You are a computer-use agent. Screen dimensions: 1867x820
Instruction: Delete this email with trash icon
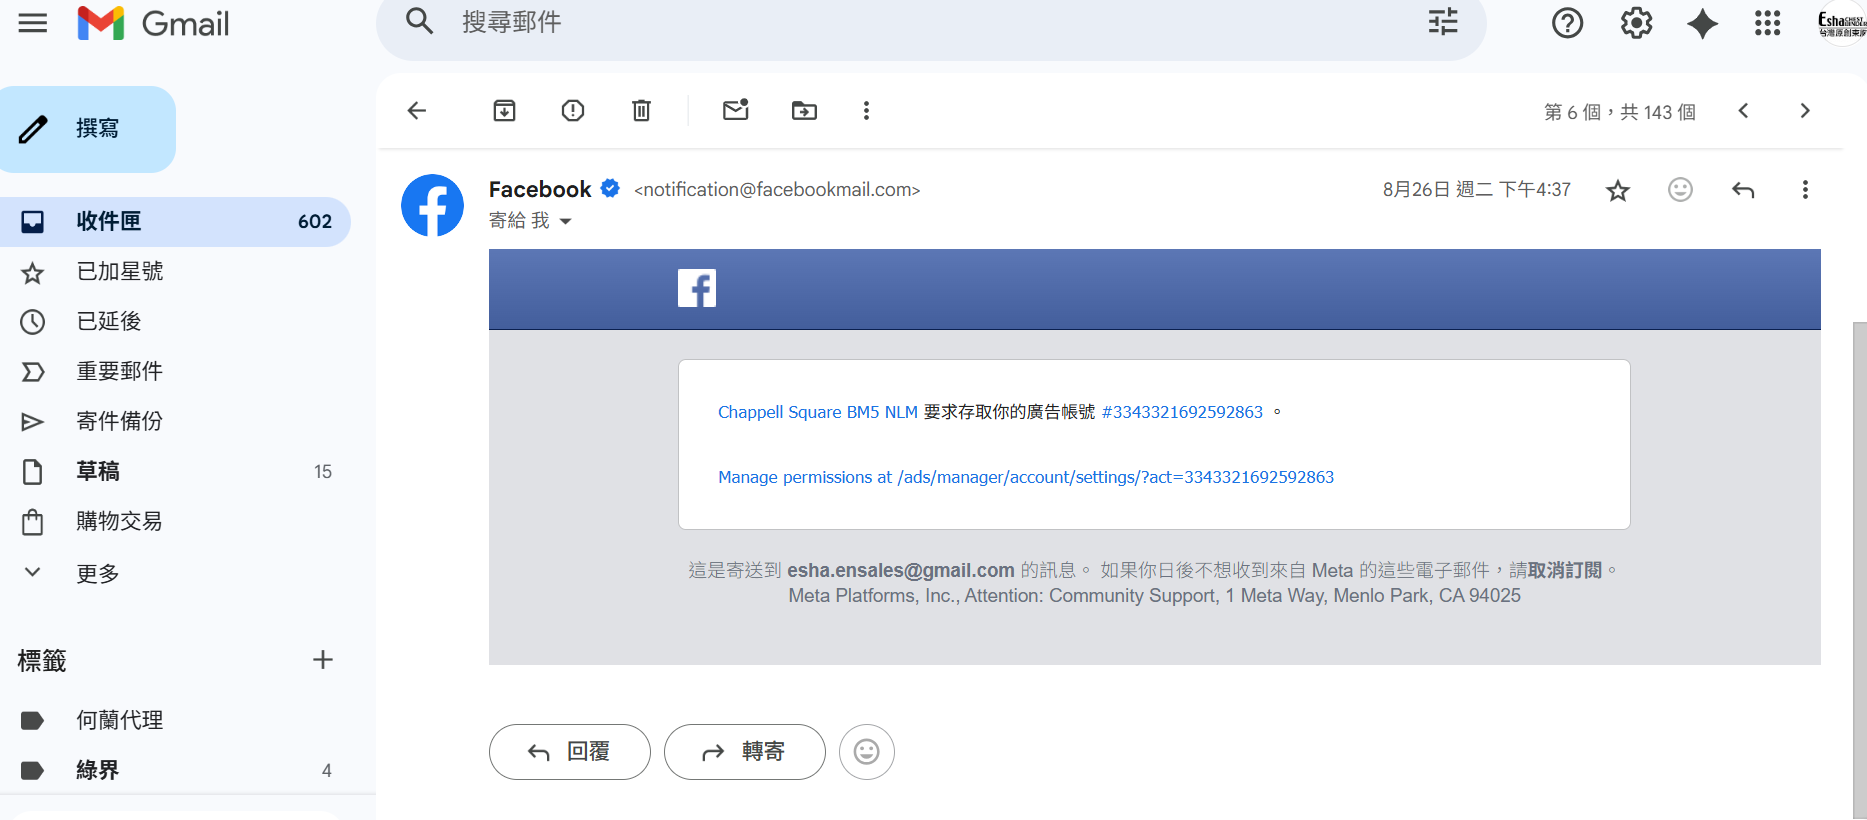pyautogui.click(x=642, y=111)
